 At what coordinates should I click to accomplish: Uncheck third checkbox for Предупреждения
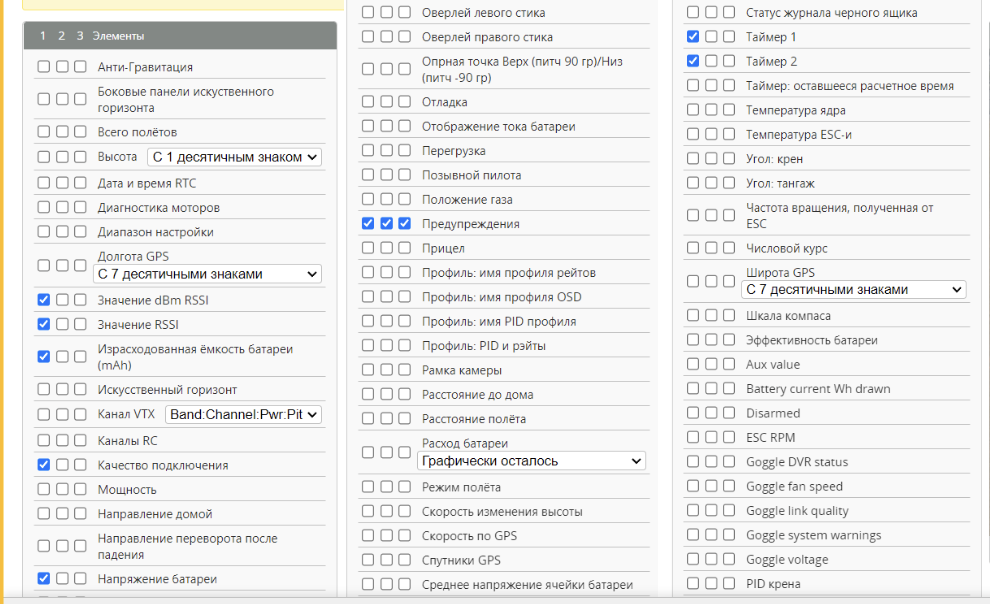(404, 223)
